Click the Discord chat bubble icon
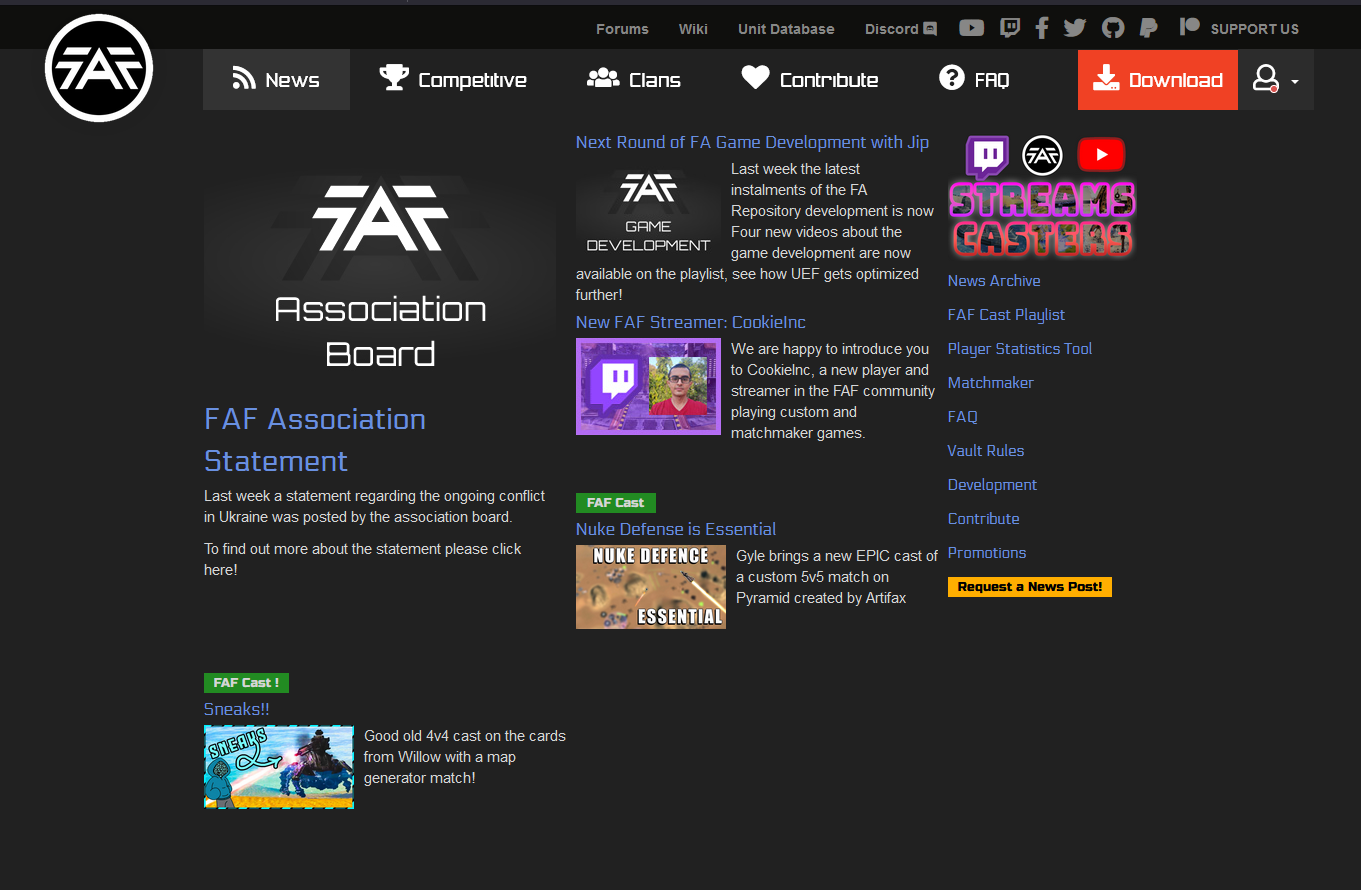Viewport: 1361px width, 890px height. click(930, 29)
